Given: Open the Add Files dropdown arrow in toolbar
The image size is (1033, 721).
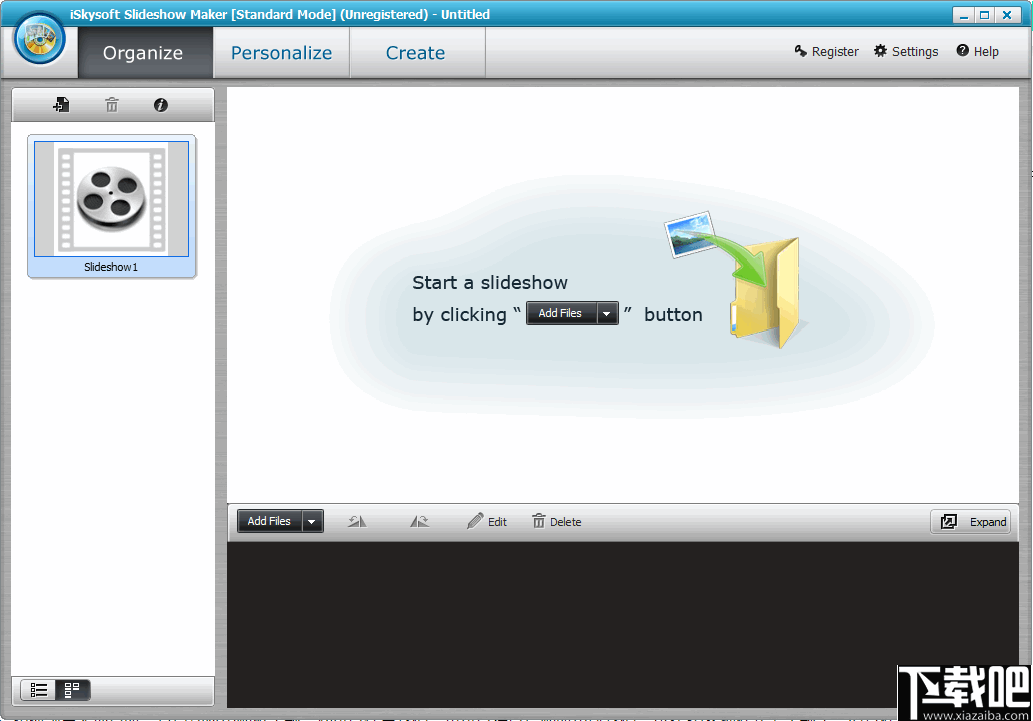Looking at the screenshot, I should click(311, 520).
